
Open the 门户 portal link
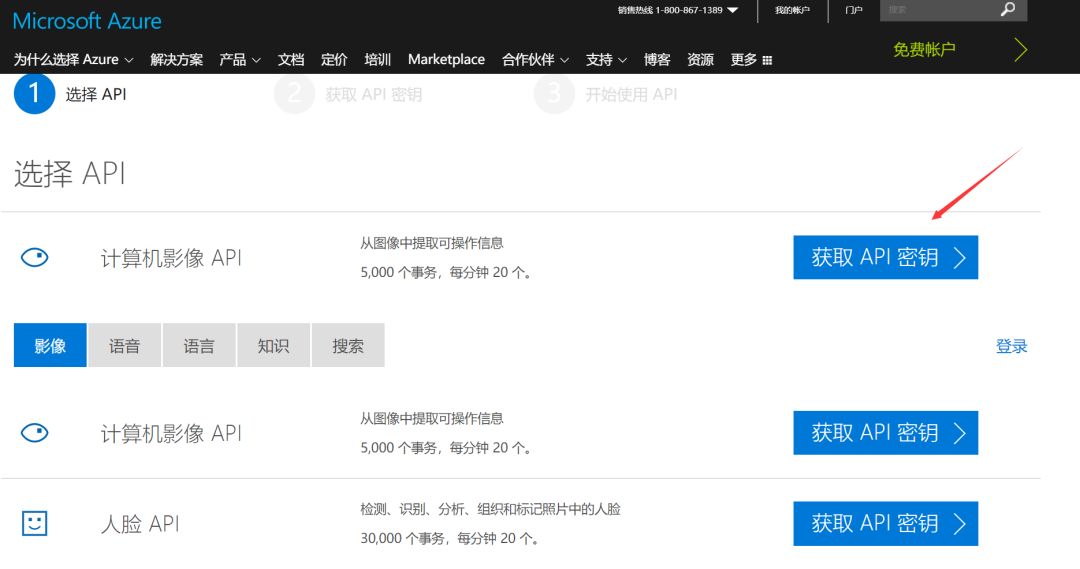click(x=853, y=10)
